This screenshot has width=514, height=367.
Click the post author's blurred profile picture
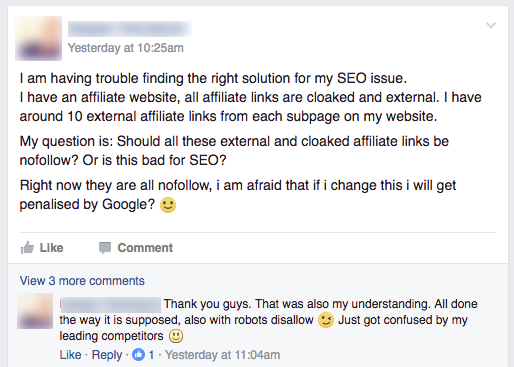click(38, 38)
